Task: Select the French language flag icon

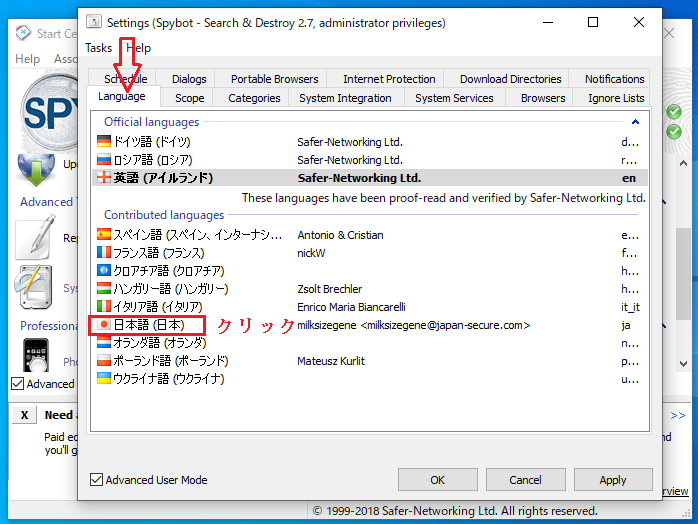Action: tap(104, 252)
